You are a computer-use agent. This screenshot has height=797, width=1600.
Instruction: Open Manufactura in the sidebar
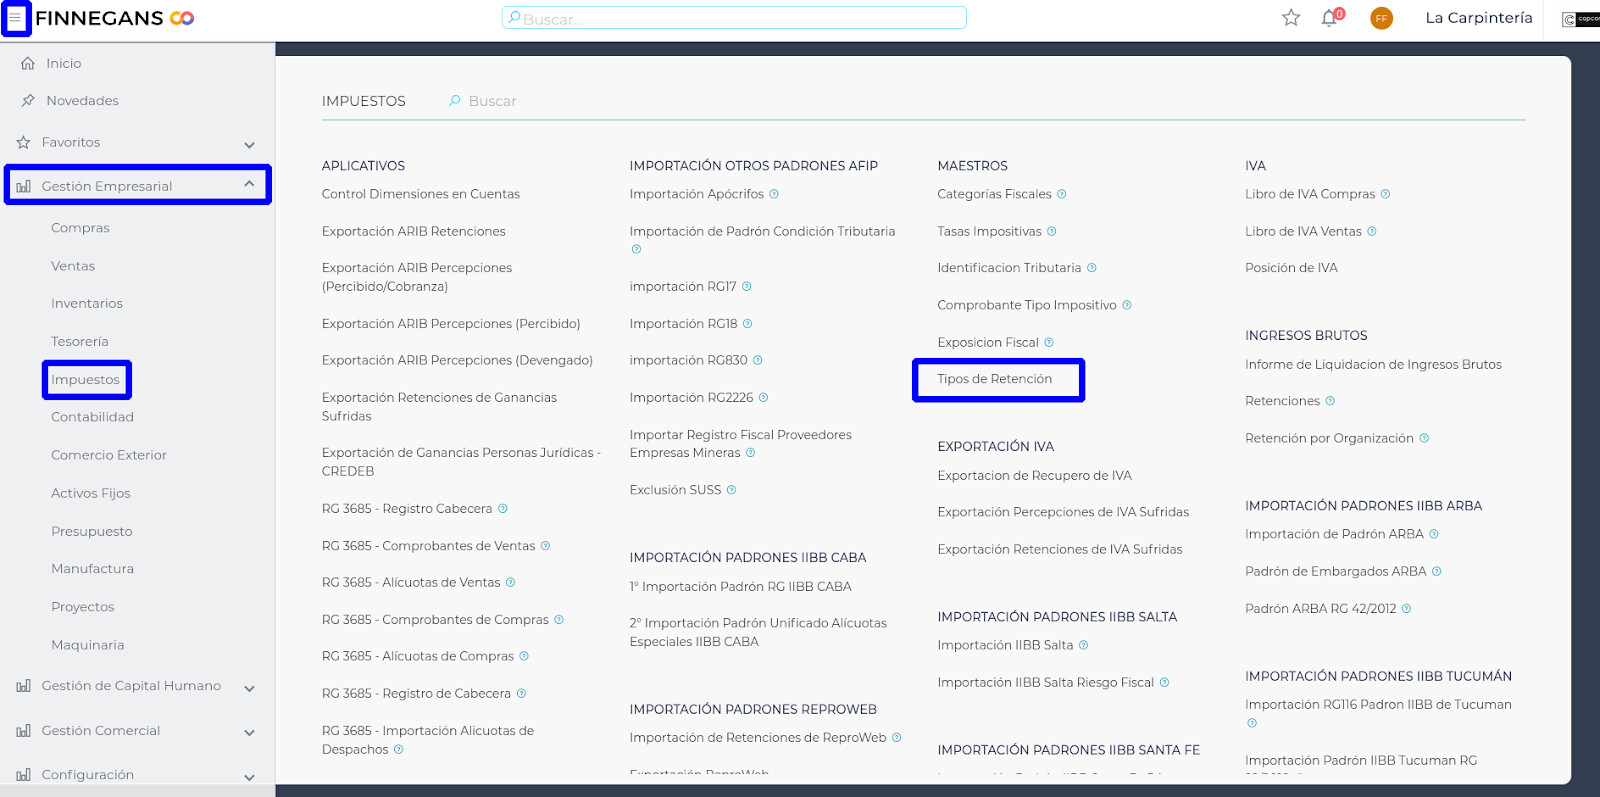click(x=92, y=569)
